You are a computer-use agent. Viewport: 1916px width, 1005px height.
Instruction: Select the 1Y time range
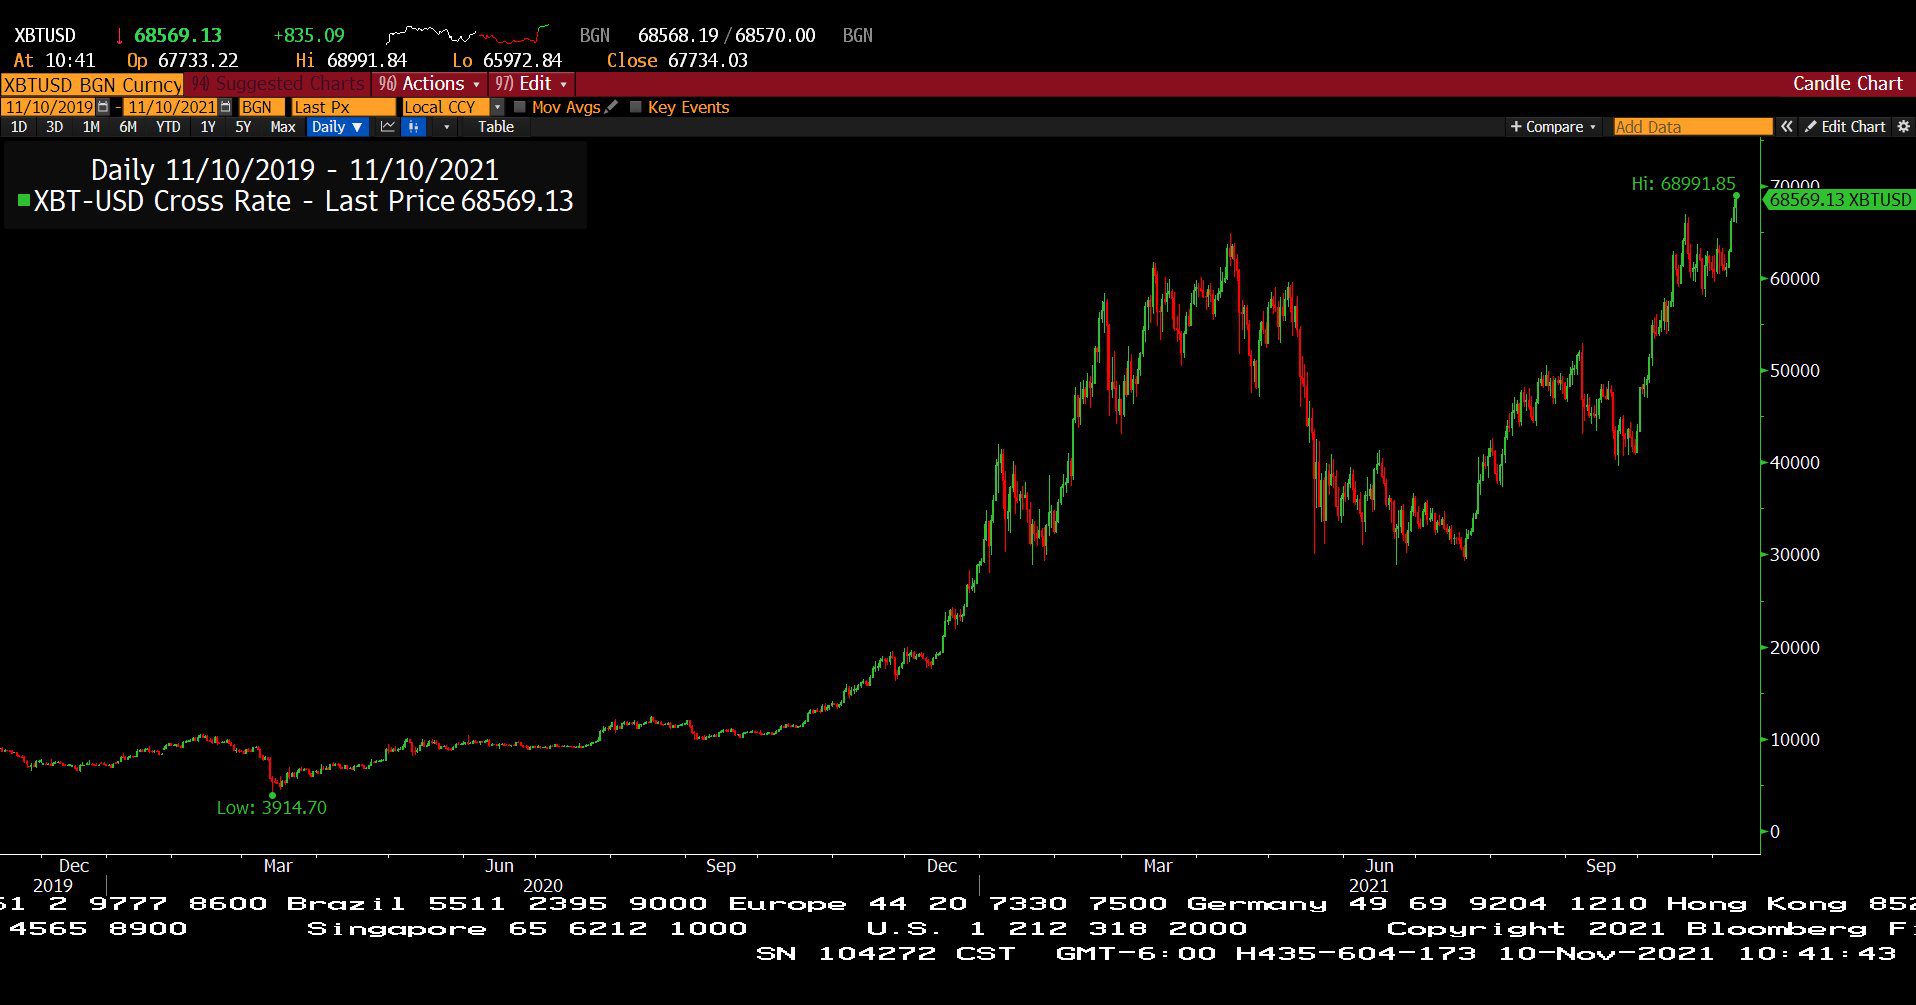[x=208, y=127]
